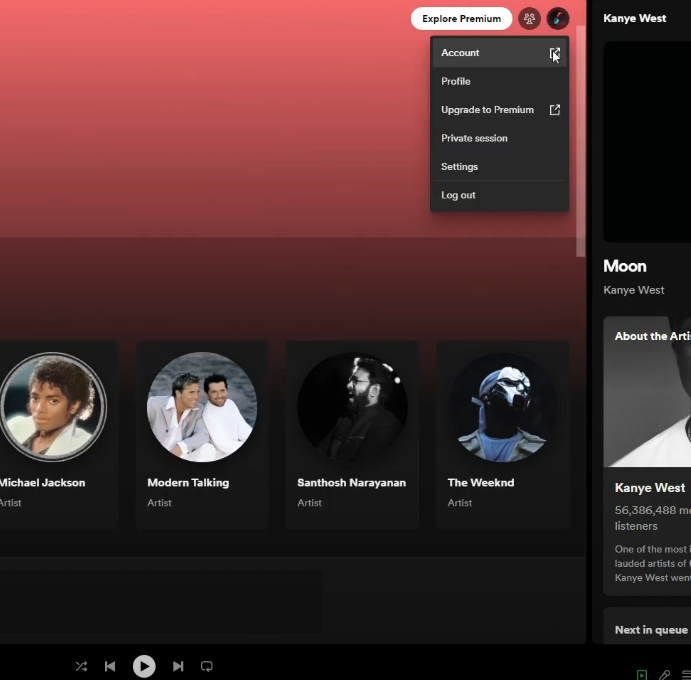Click the user profile avatar button
Viewport: 691px width, 680px height.
(x=558, y=19)
